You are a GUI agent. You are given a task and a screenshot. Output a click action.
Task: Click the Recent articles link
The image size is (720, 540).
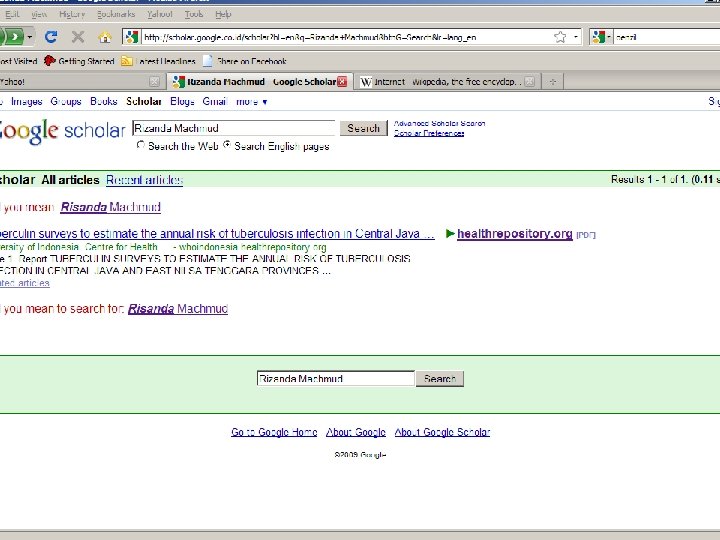click(145, 180)
